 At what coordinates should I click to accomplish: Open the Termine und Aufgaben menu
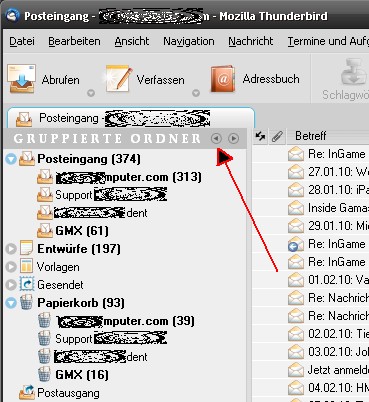point(328,41)
